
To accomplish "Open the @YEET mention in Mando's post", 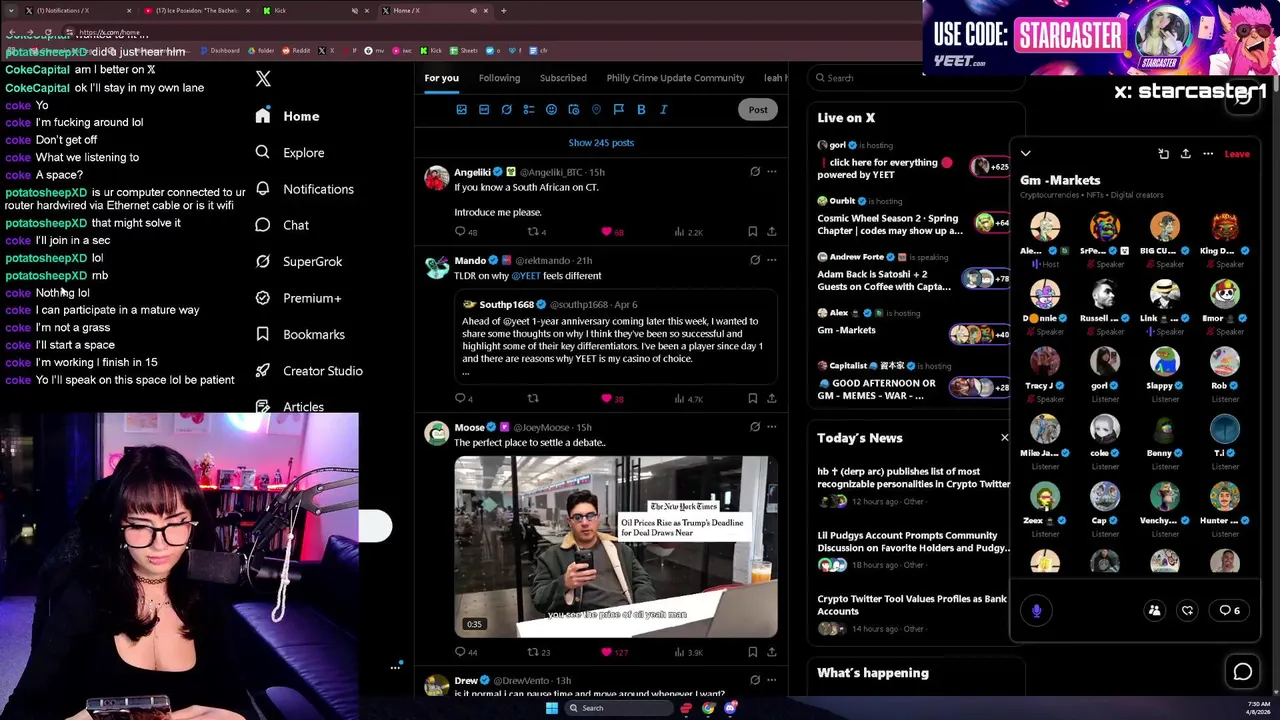I will tap(526, 276).
